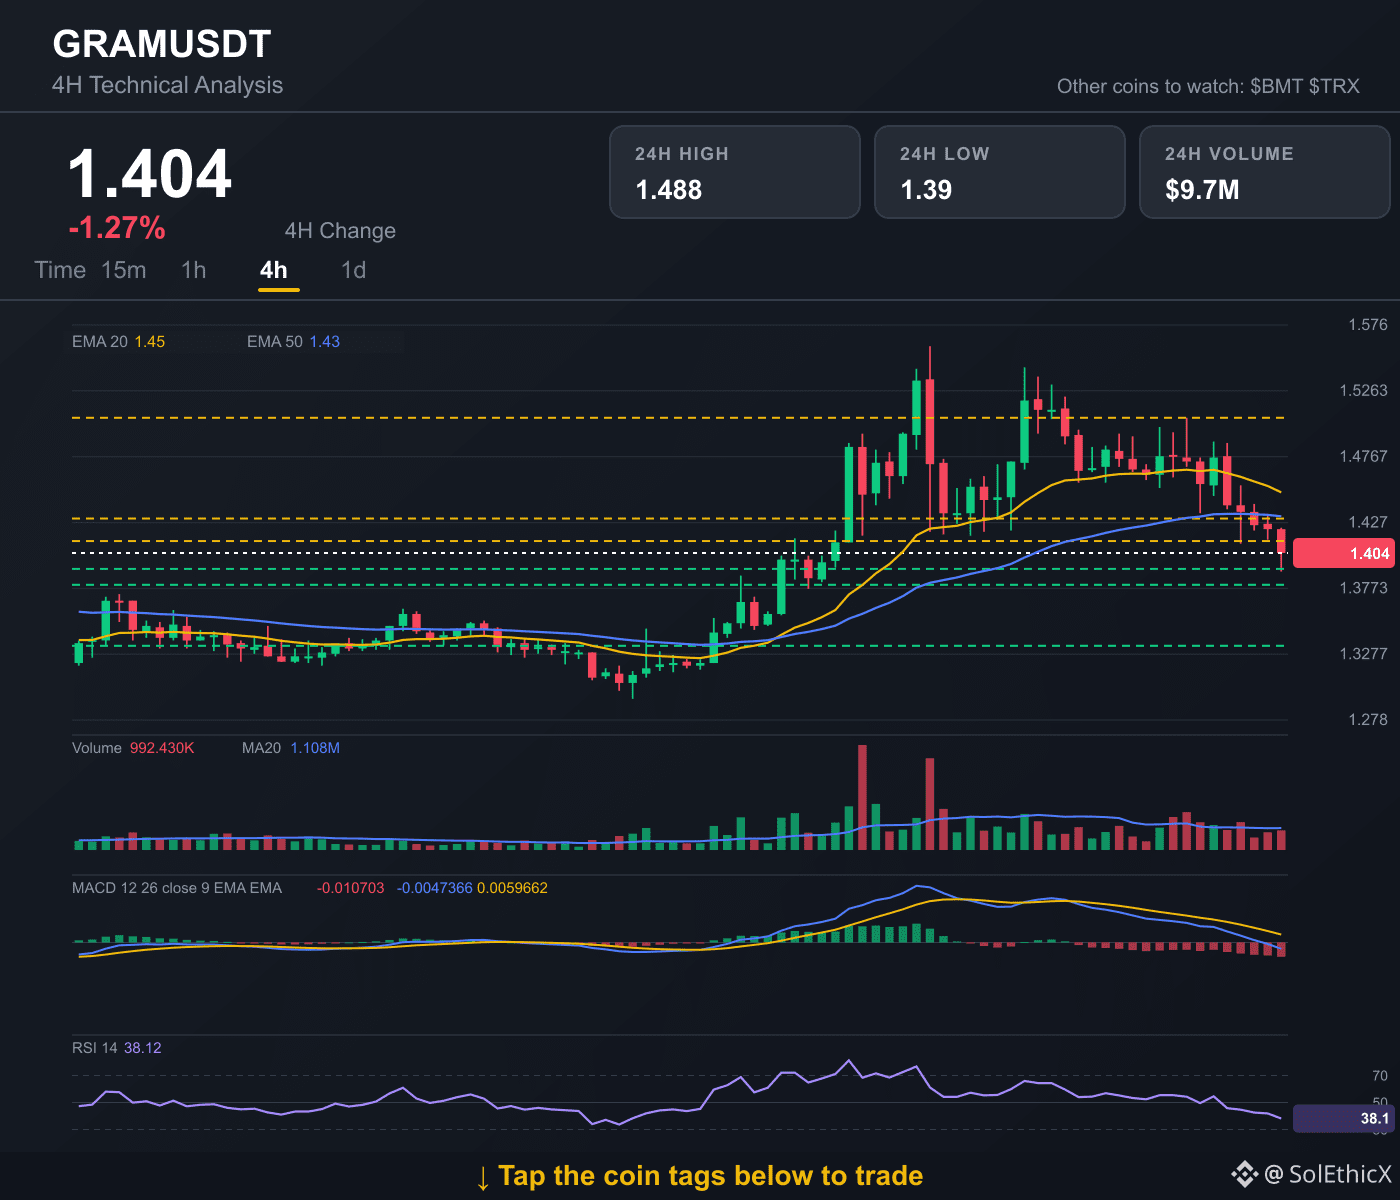
Task: Click the EMA 20 indicator value 1.45
Action: 150,342
